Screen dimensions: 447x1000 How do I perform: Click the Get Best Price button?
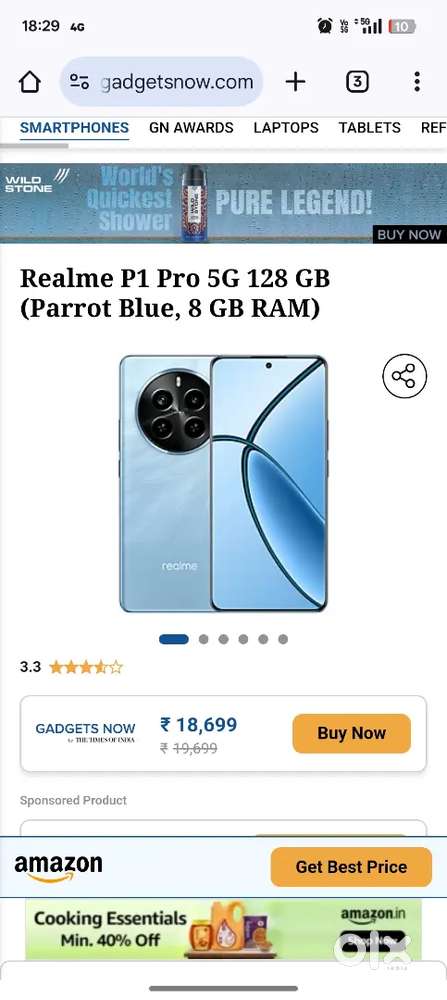(351, 867)
